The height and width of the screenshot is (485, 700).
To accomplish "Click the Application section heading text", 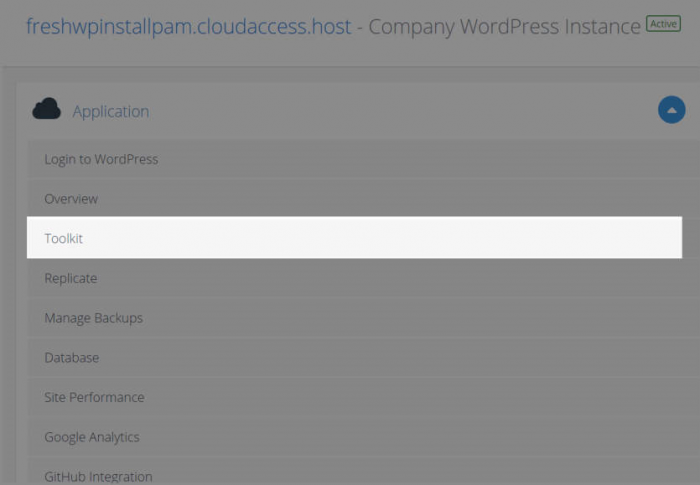I will click(x=111, y=111).
